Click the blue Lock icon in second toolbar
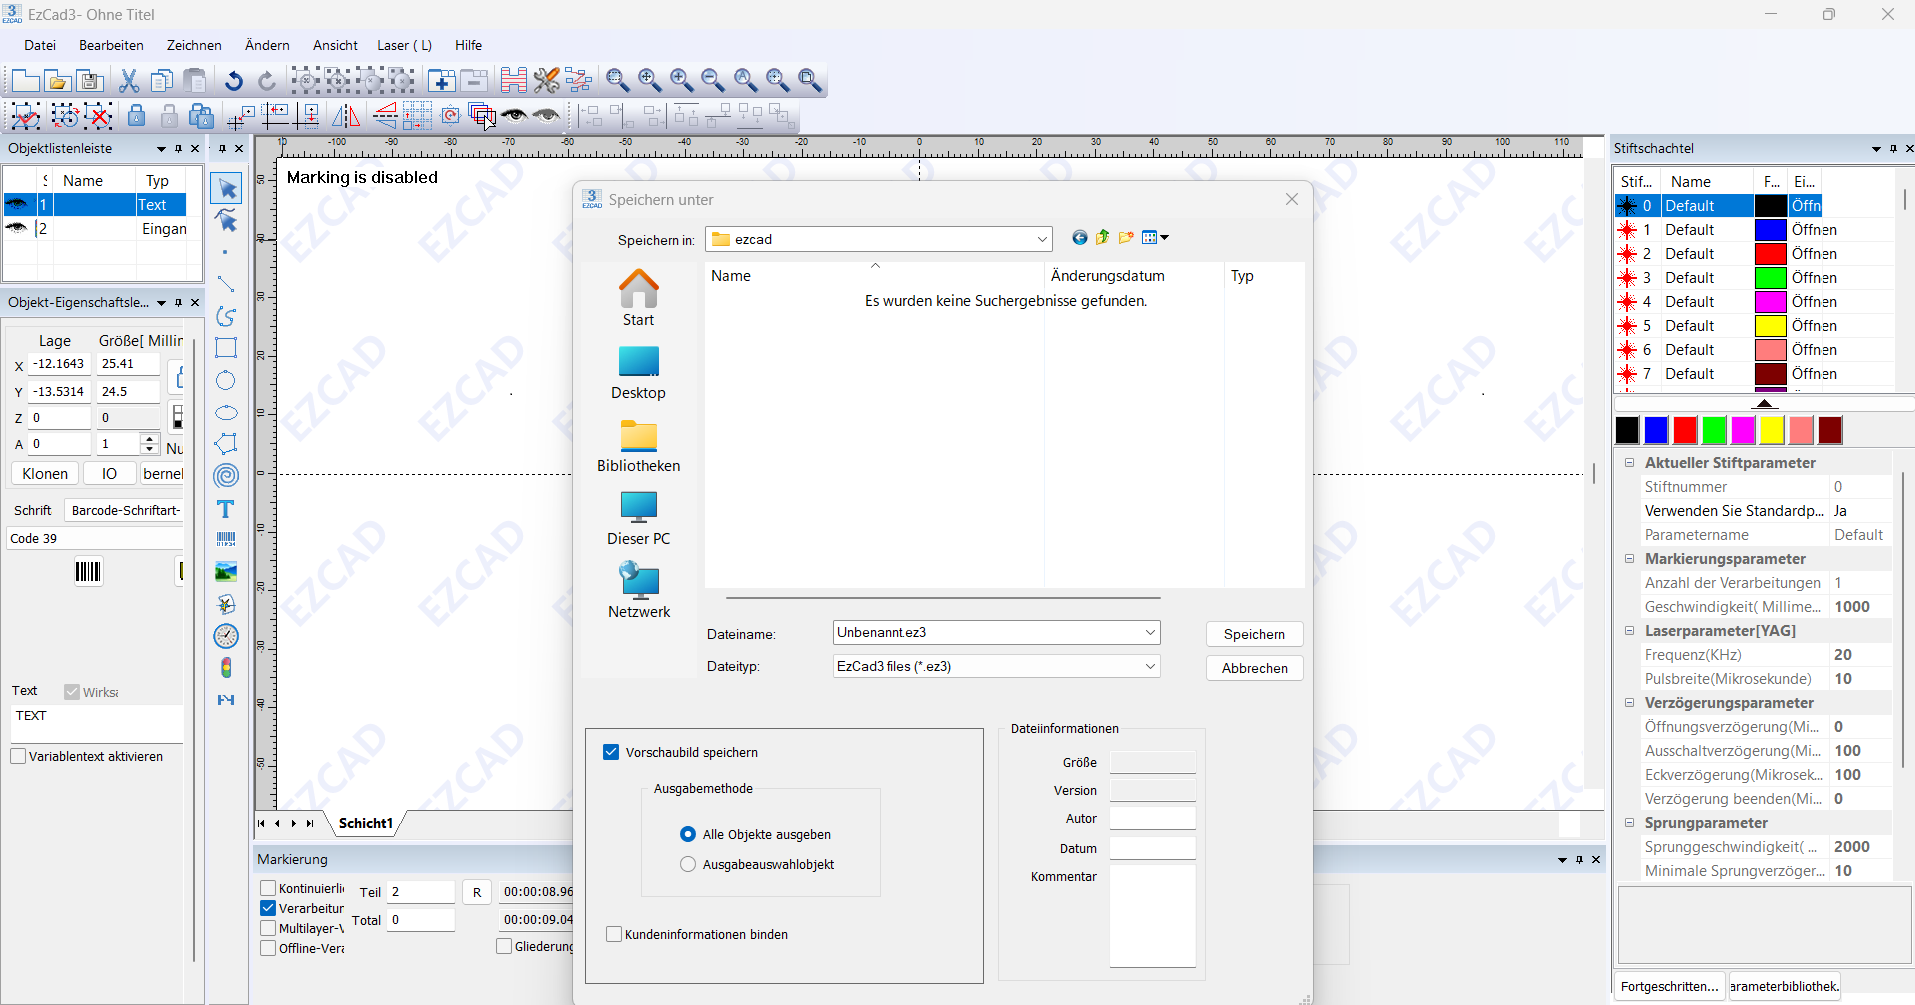This screenshot has height=1005, width=1915. coord(137,116)
